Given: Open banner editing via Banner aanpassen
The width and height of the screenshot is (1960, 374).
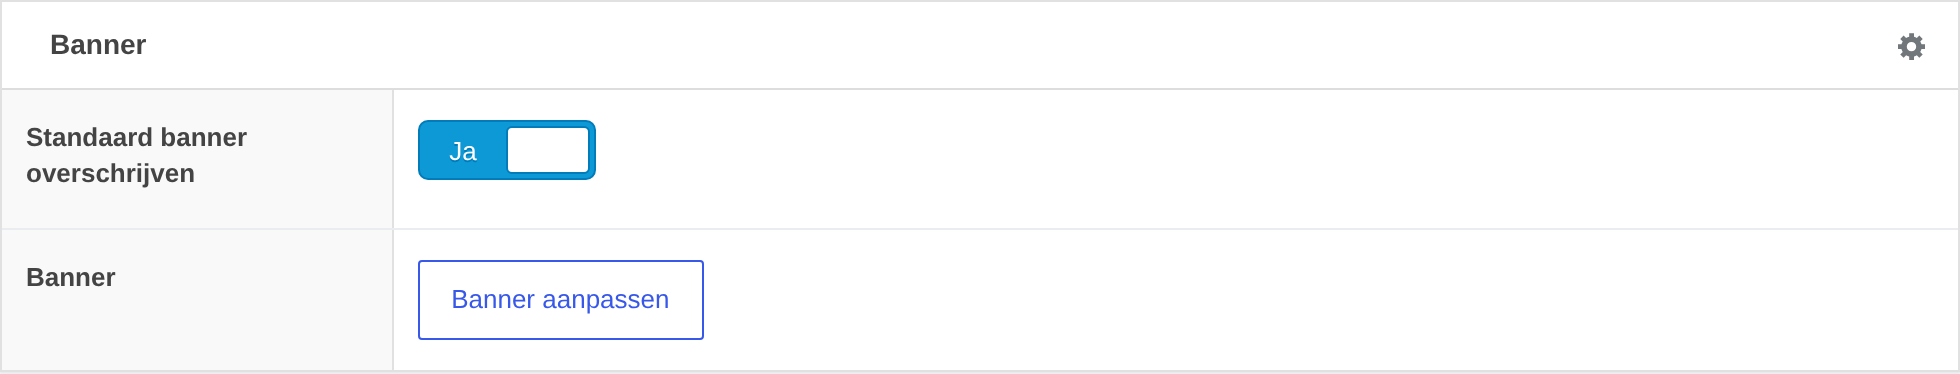Looking at the screenshot, I should pyautogui.click(x=560, y=300).
